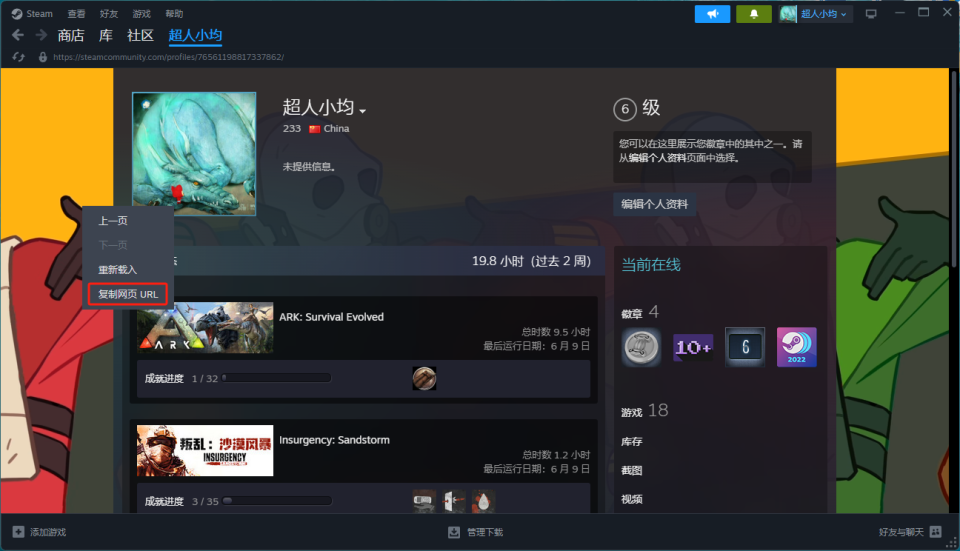Image resolution: width=960 pixels, height=551 pixels.
Task: Open the 好友 menu
Action: [109, 13]
